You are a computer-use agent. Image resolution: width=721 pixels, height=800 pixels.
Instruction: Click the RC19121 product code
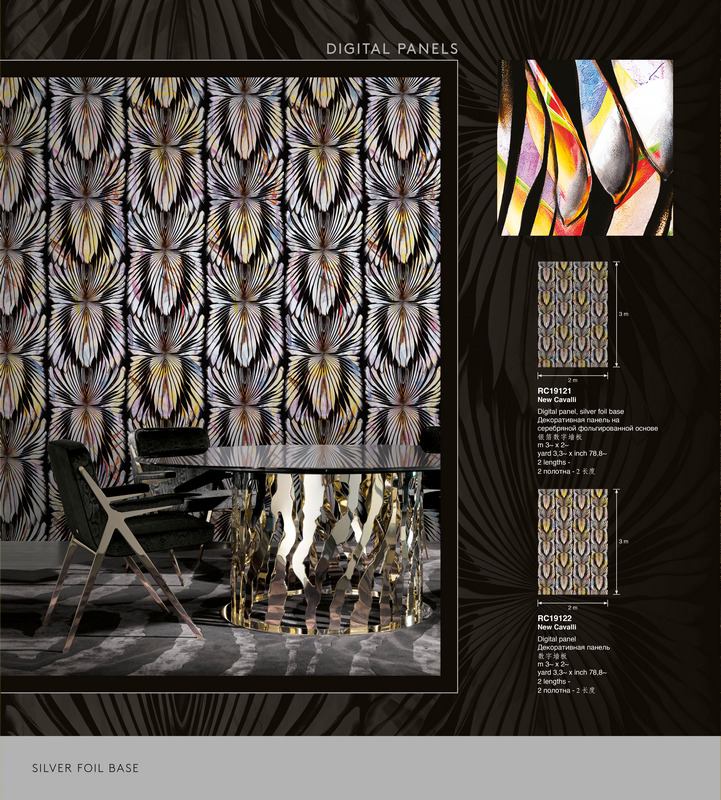point(553,391)
